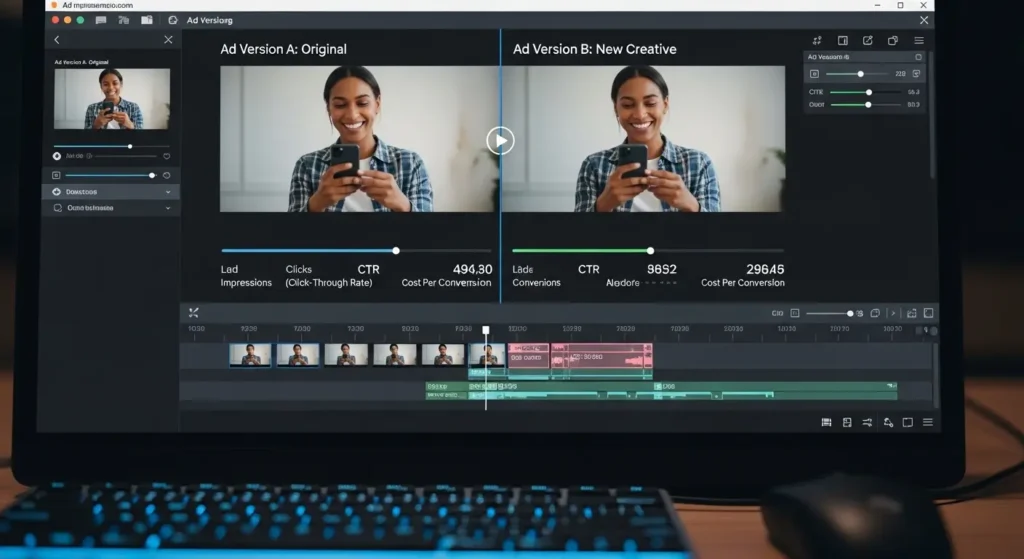
Task: Toggle the checkbox in the Ad Version B panel header
Action: pos(918,57)
